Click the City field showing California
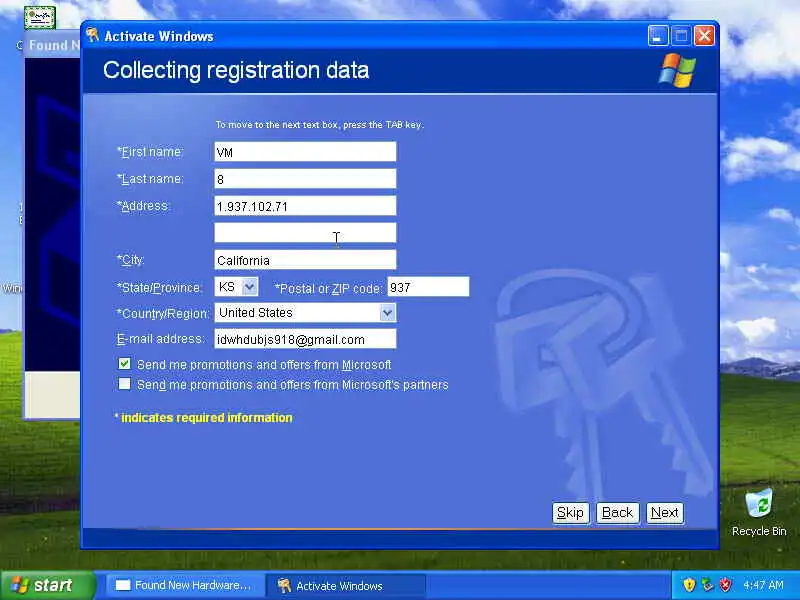 pyautogui.click(x=305, y=260)
